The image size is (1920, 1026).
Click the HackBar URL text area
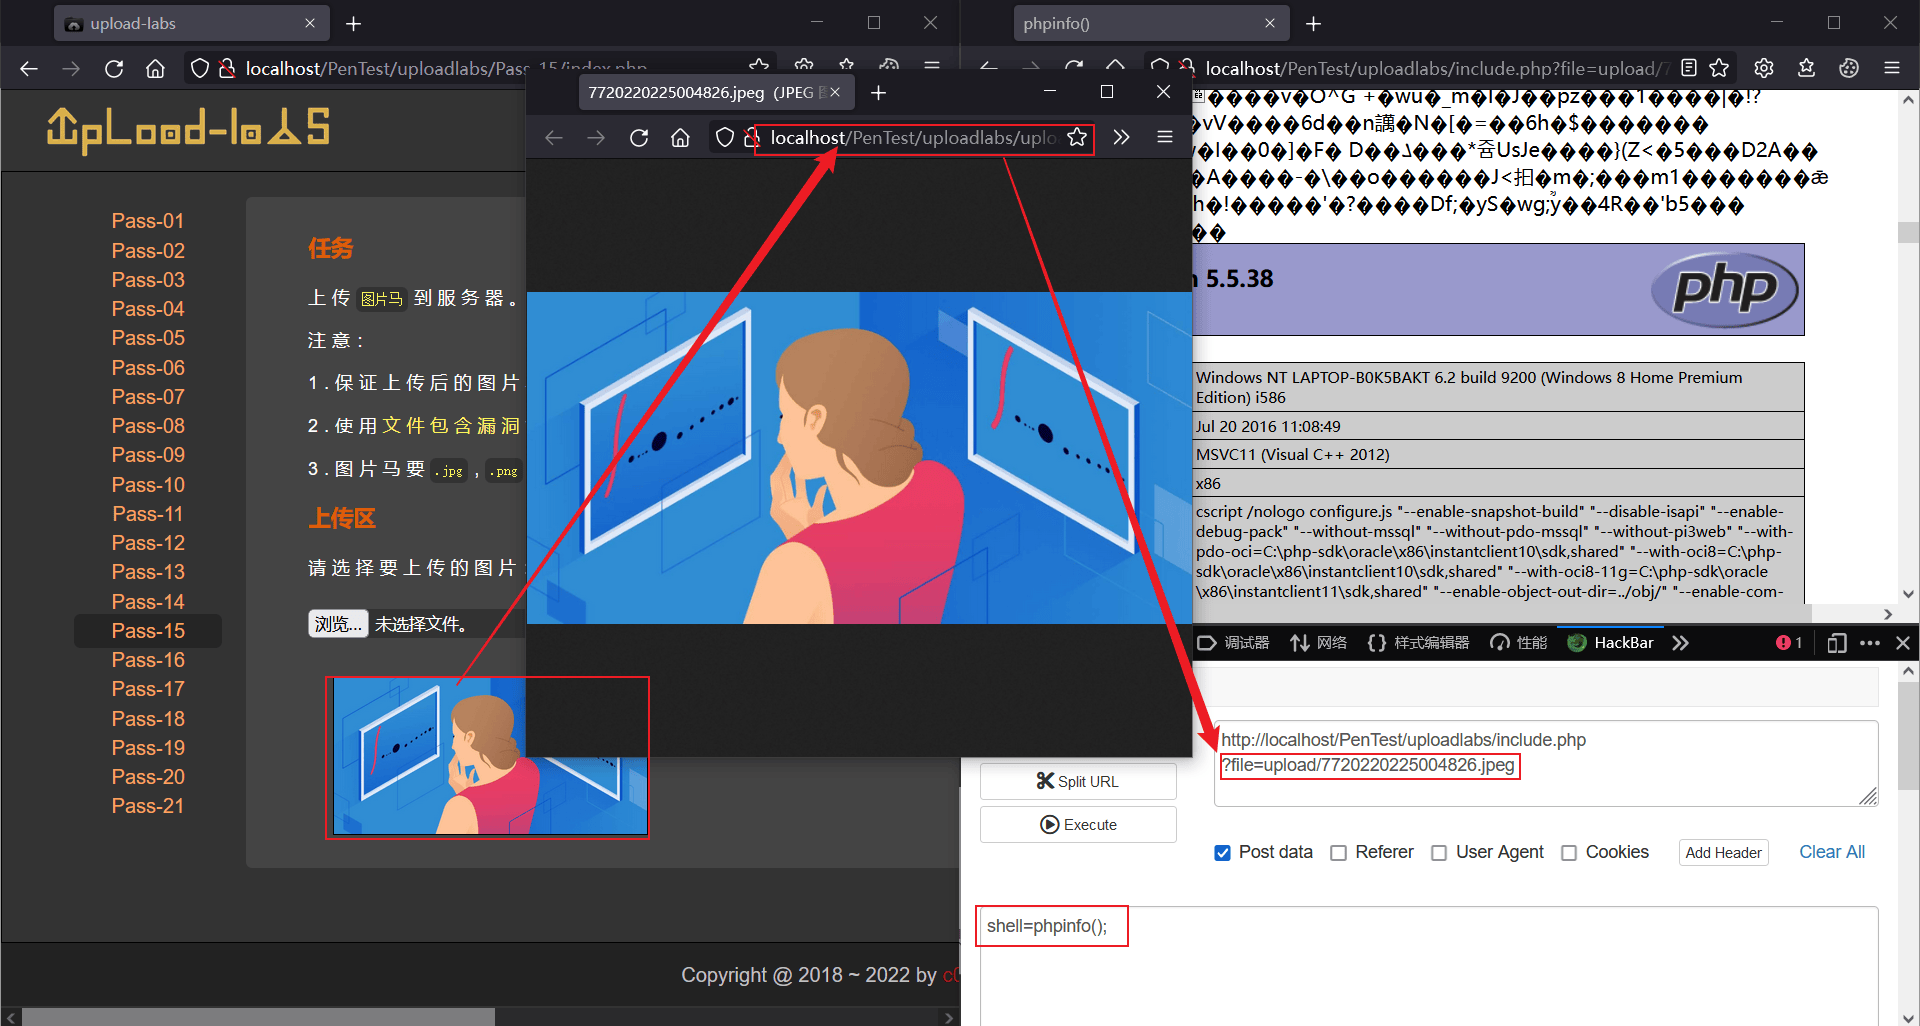click(x=1546, y=763)
